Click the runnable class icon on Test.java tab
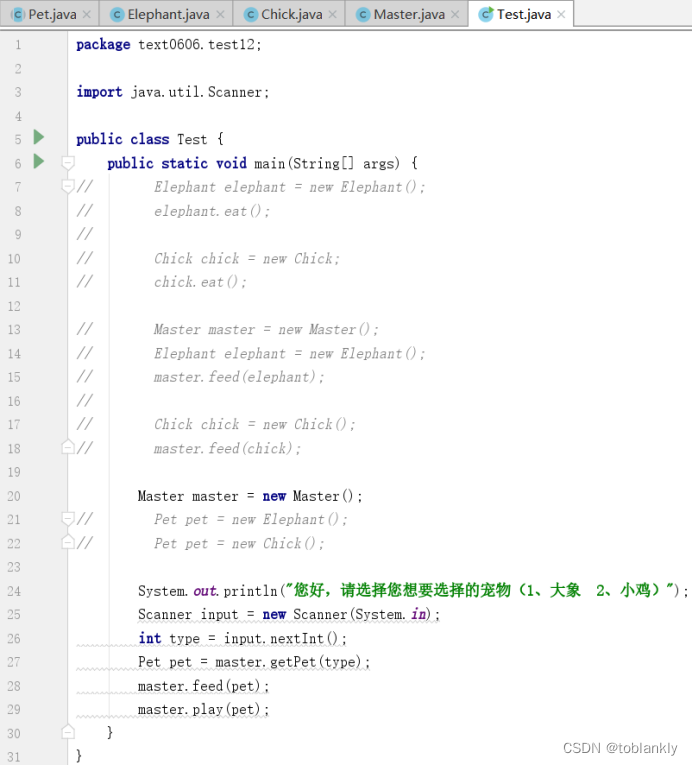The image size is (693, 765). [x=486, y=14]
